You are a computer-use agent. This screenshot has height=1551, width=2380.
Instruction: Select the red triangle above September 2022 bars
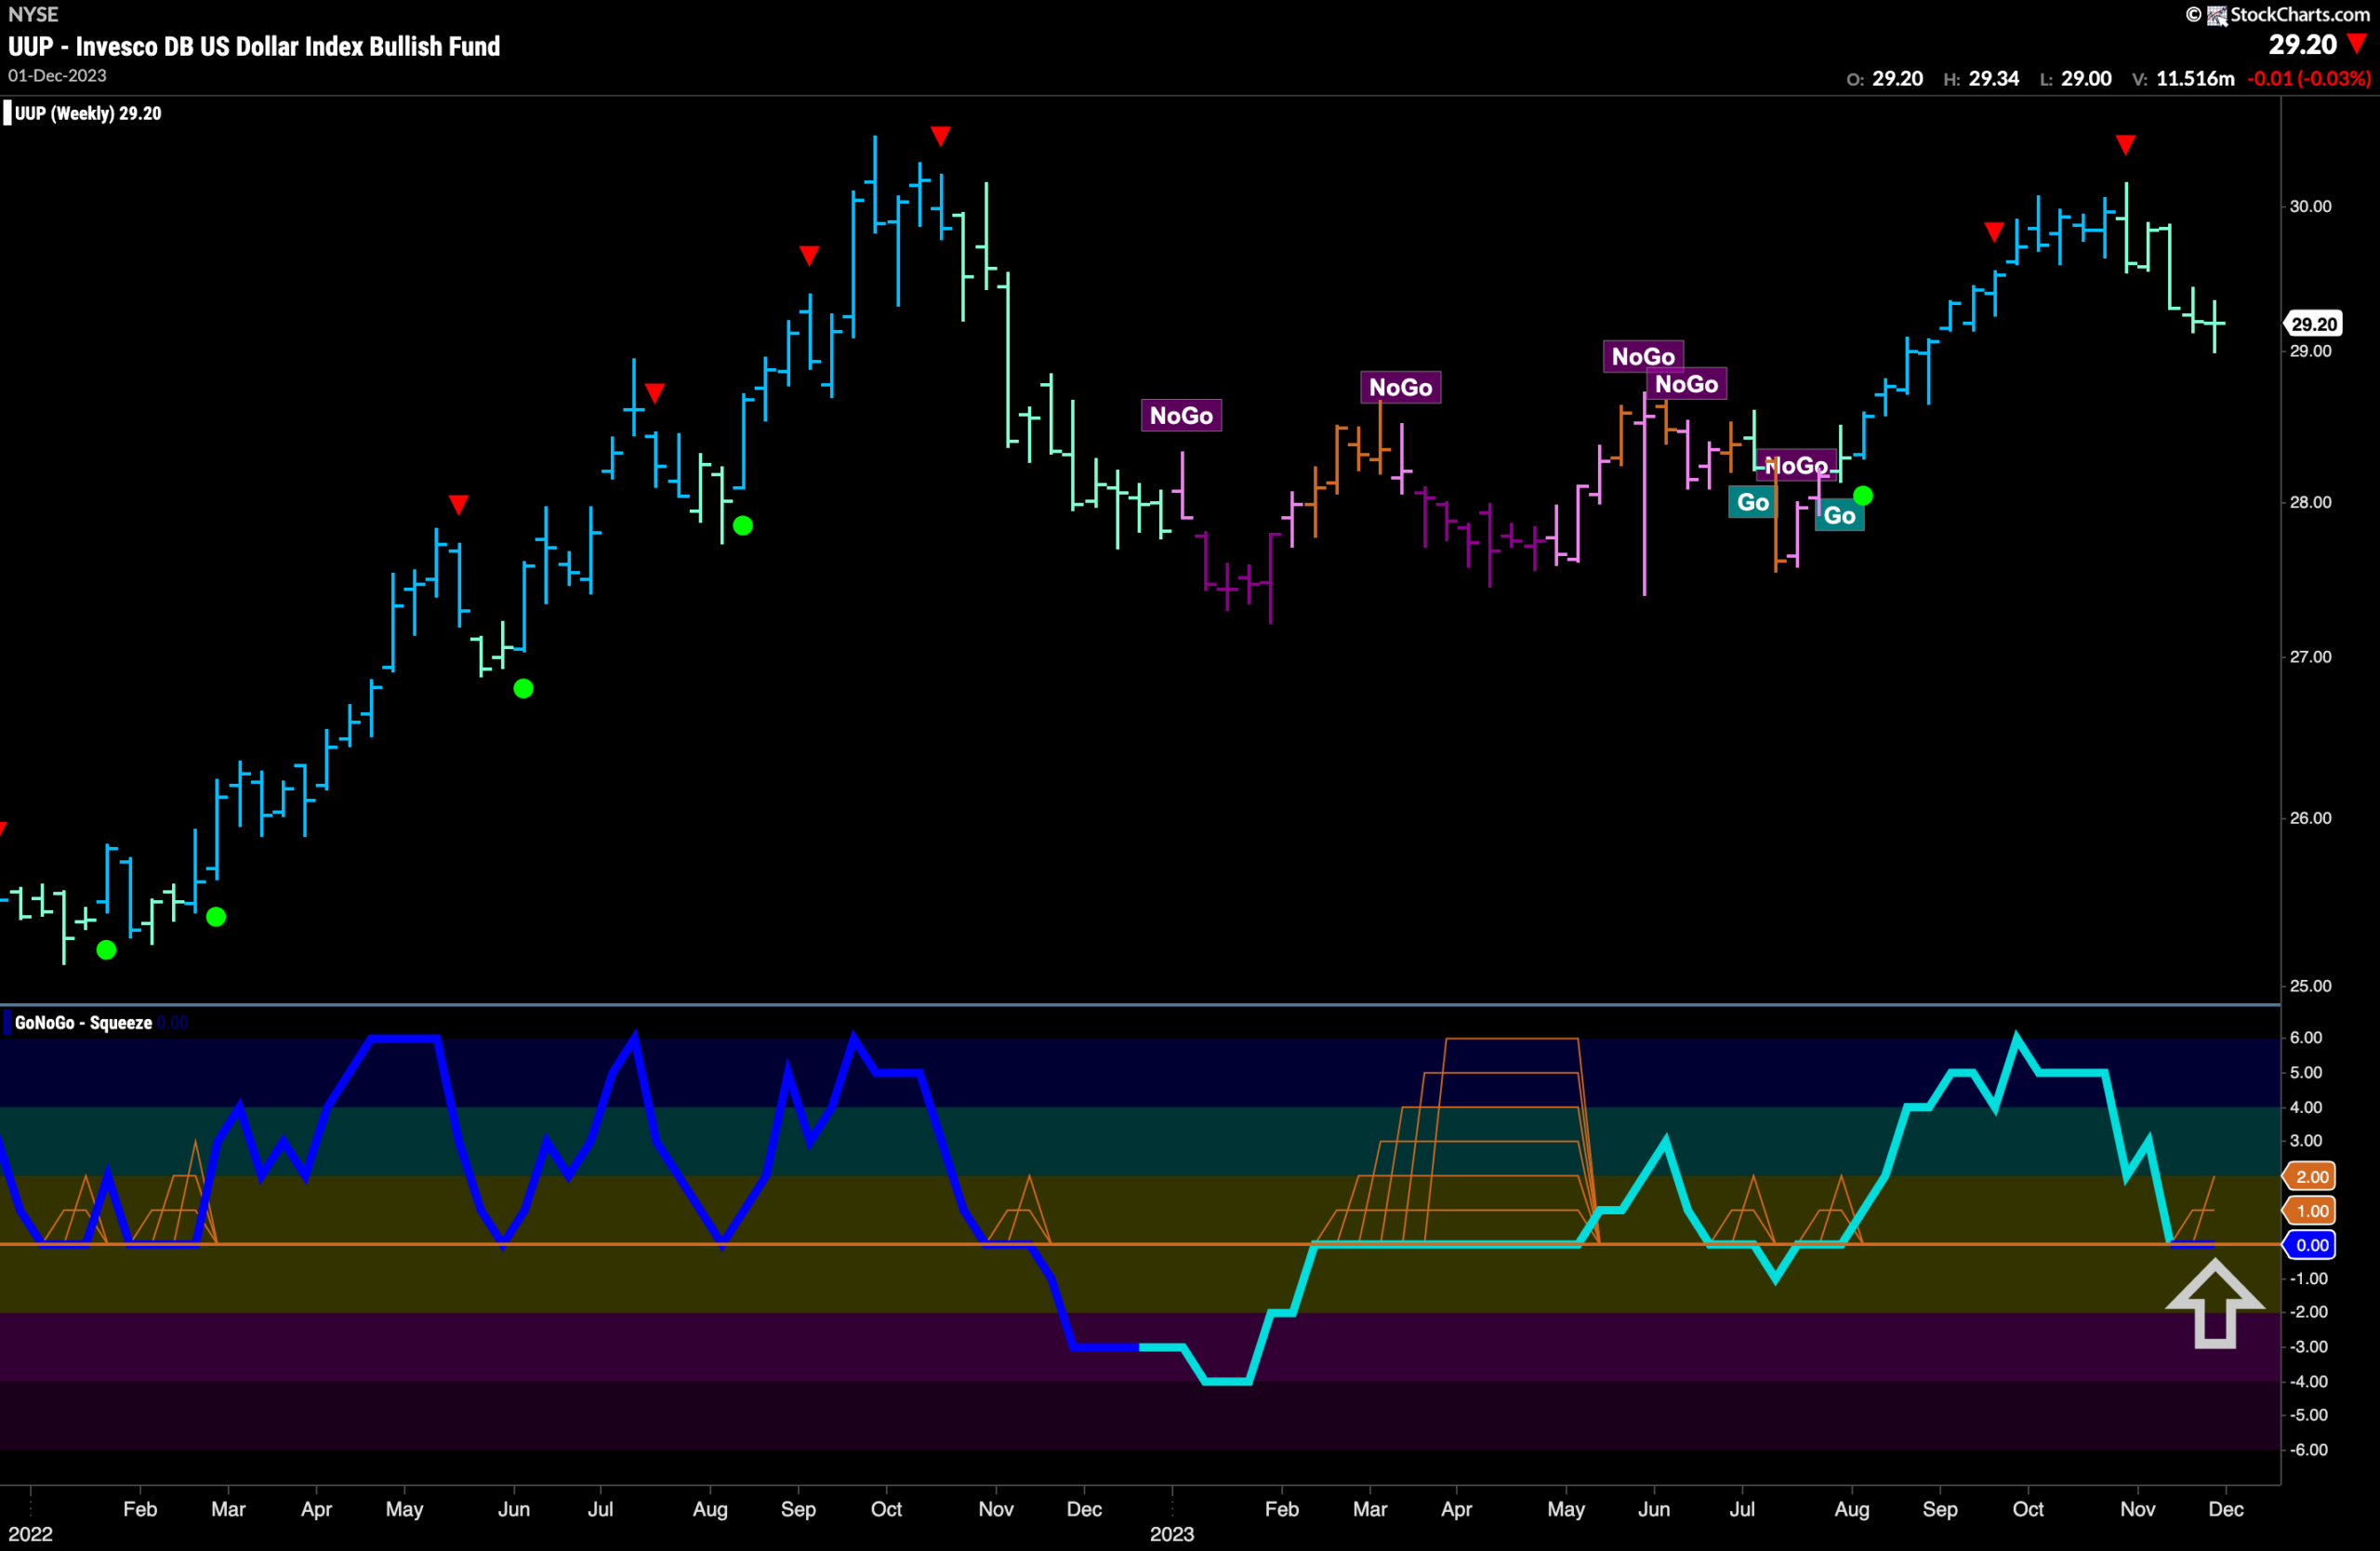(809, 255)
